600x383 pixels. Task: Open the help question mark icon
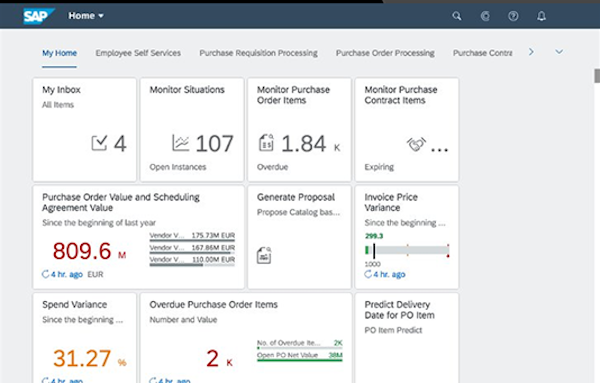513,16
